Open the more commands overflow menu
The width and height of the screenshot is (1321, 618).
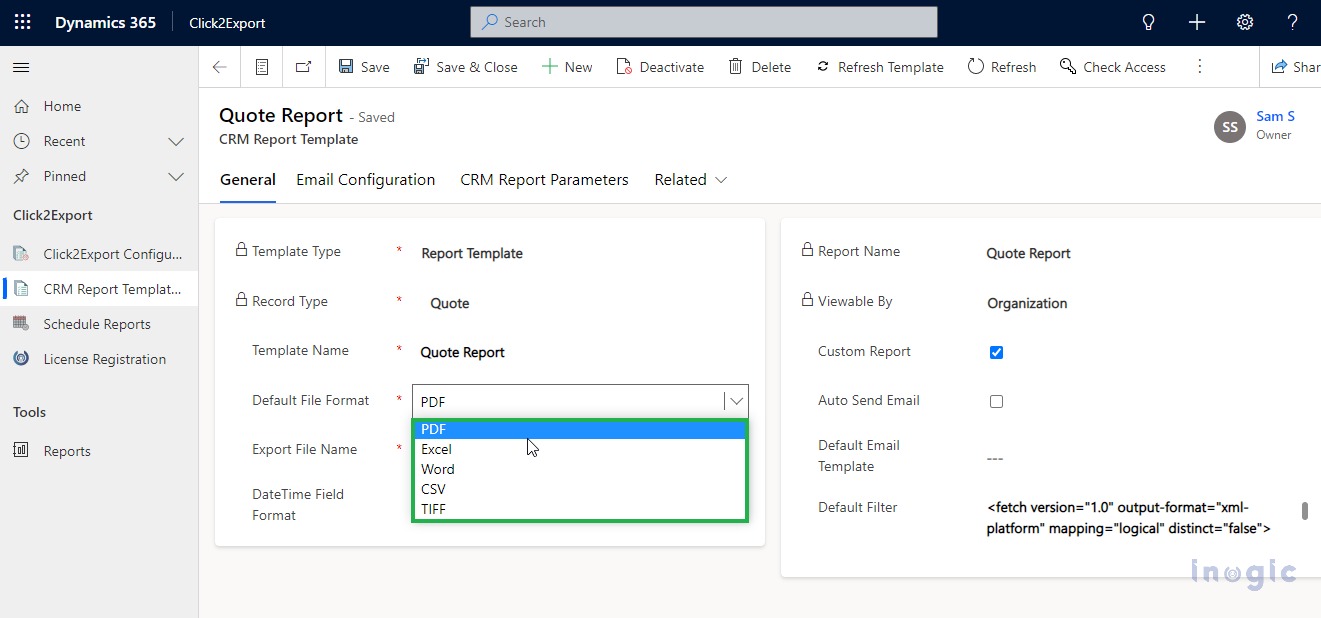pyautogui.click(x=1200, y=67)
